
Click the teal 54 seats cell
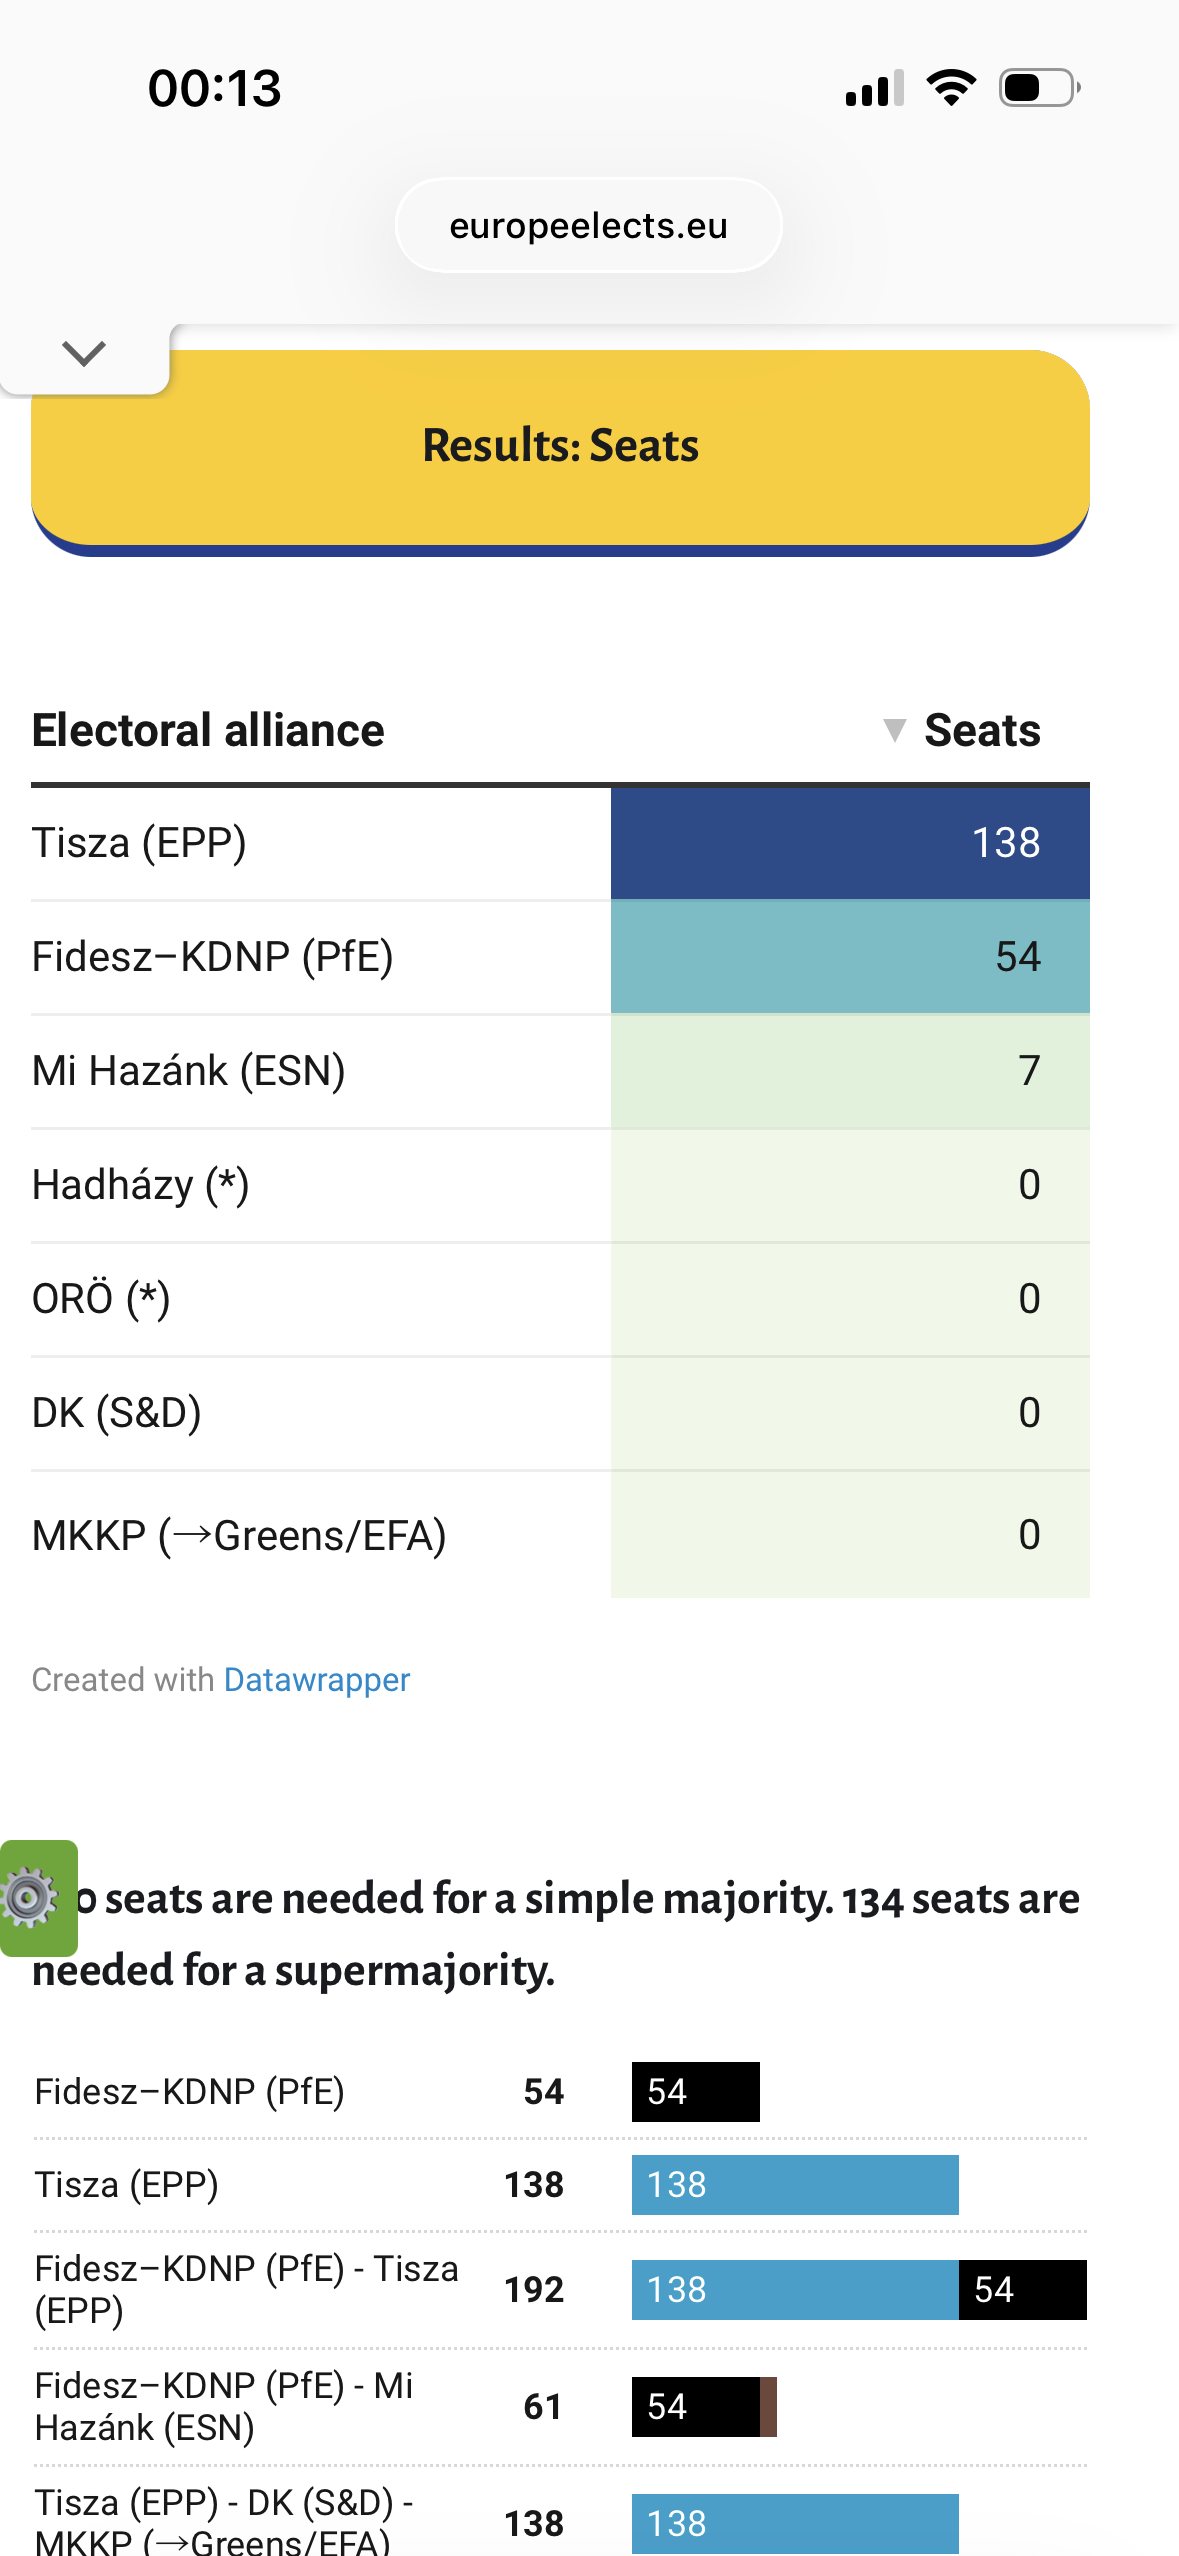(x=850, y=957)
